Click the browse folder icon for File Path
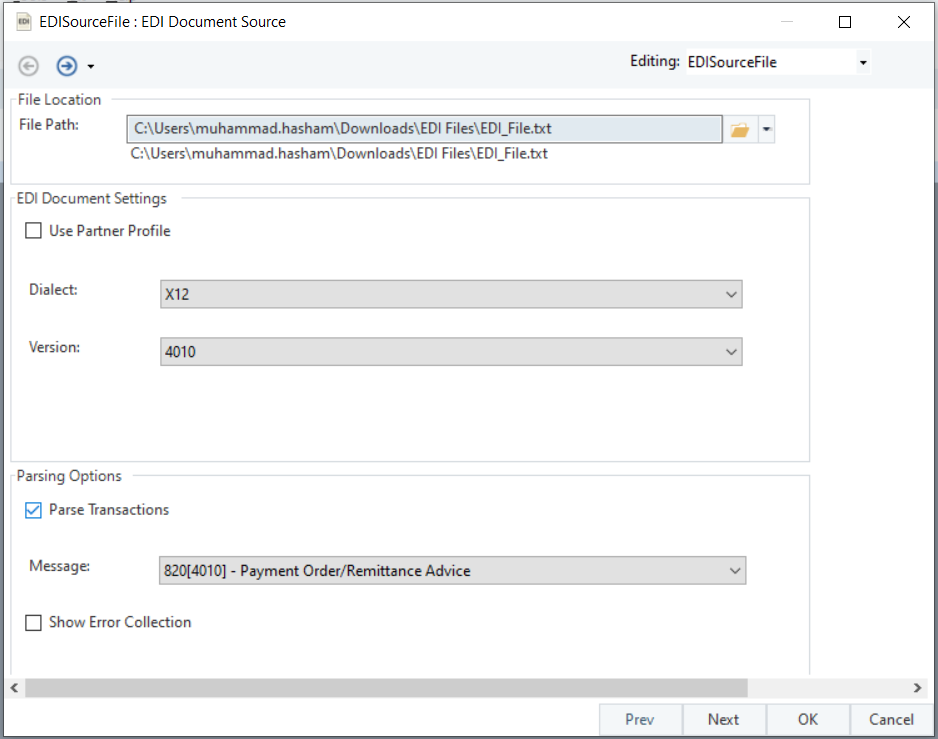Screen dimensions: 938x739 click(x=739, y=130)
